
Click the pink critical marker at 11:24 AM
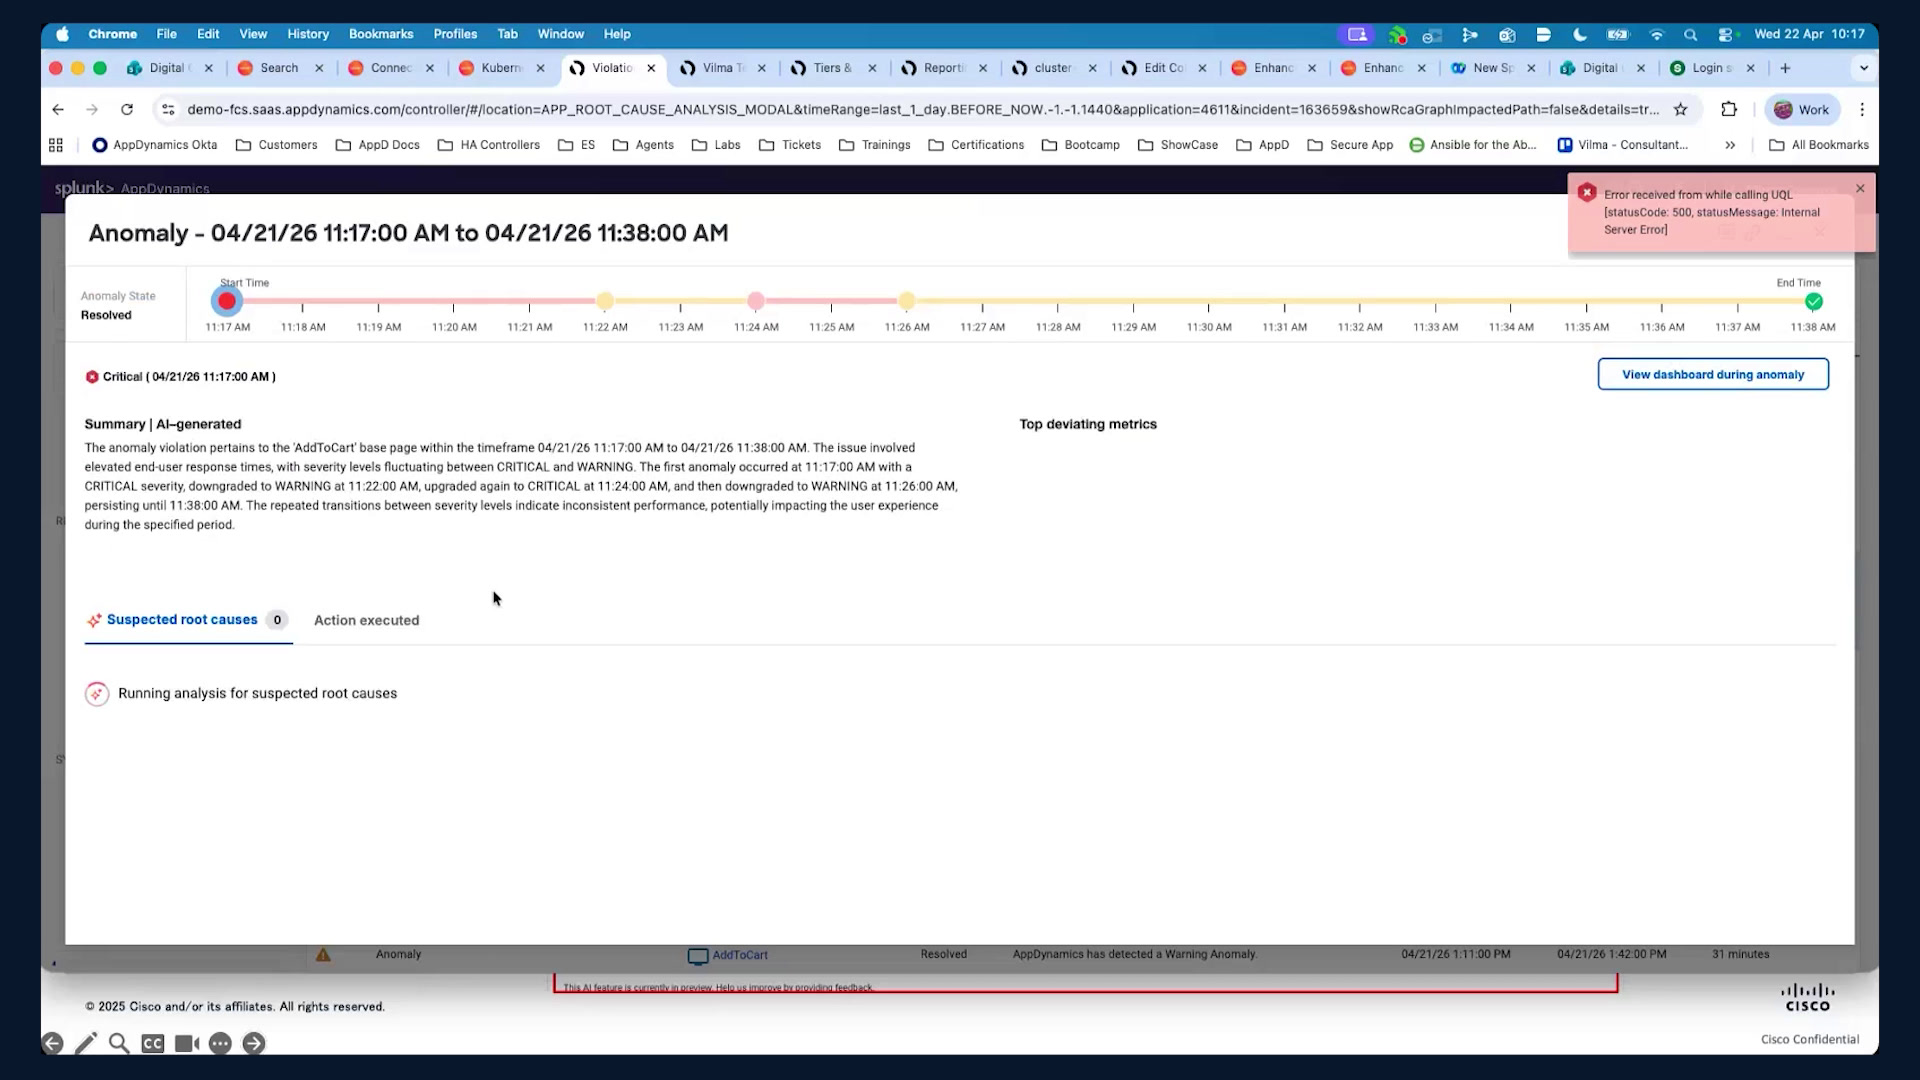756,301
